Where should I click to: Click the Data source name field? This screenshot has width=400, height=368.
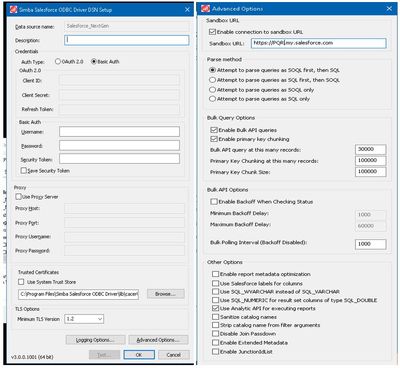(x=127, y=26)
